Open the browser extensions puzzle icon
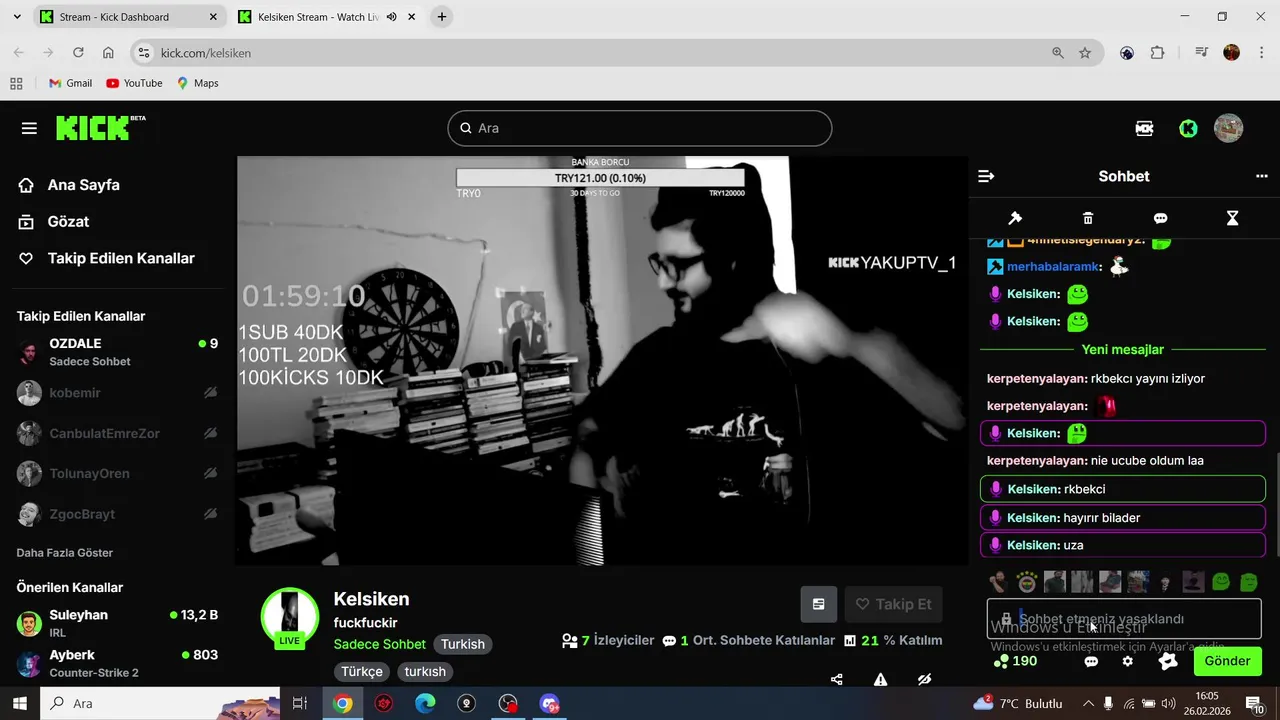This screenshot has height=720, width=1280. click(x=1158, y=53)
